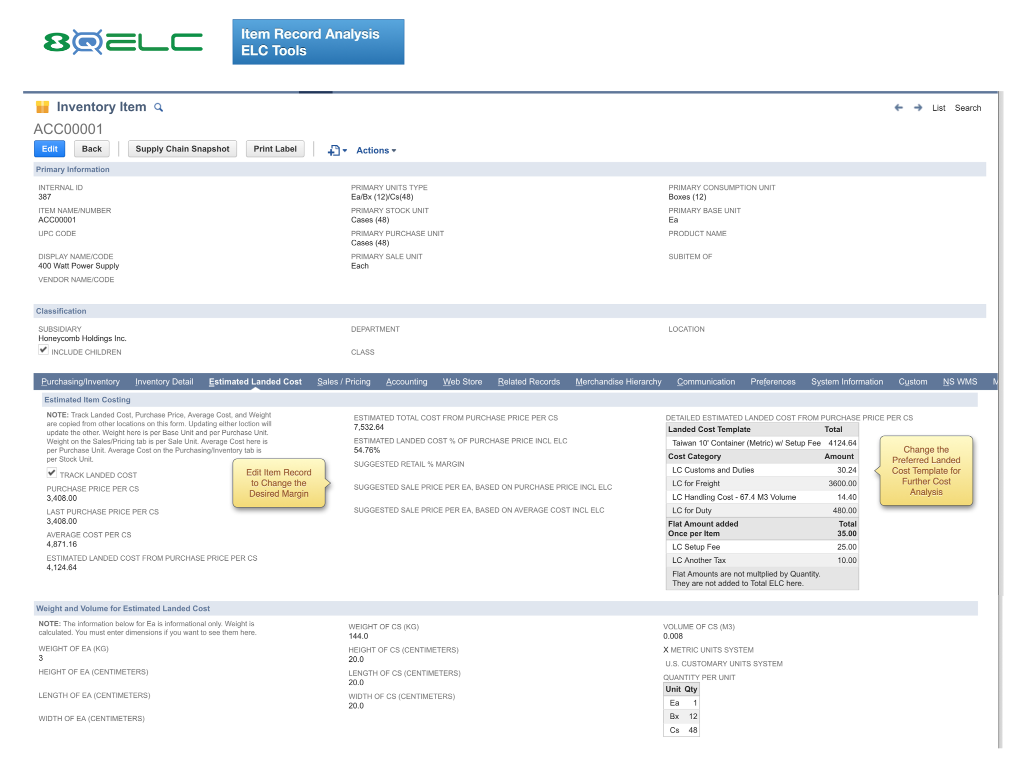Open the Actions dropdown menu
This screenshot has width=1024, height=768.
(376, 150)
